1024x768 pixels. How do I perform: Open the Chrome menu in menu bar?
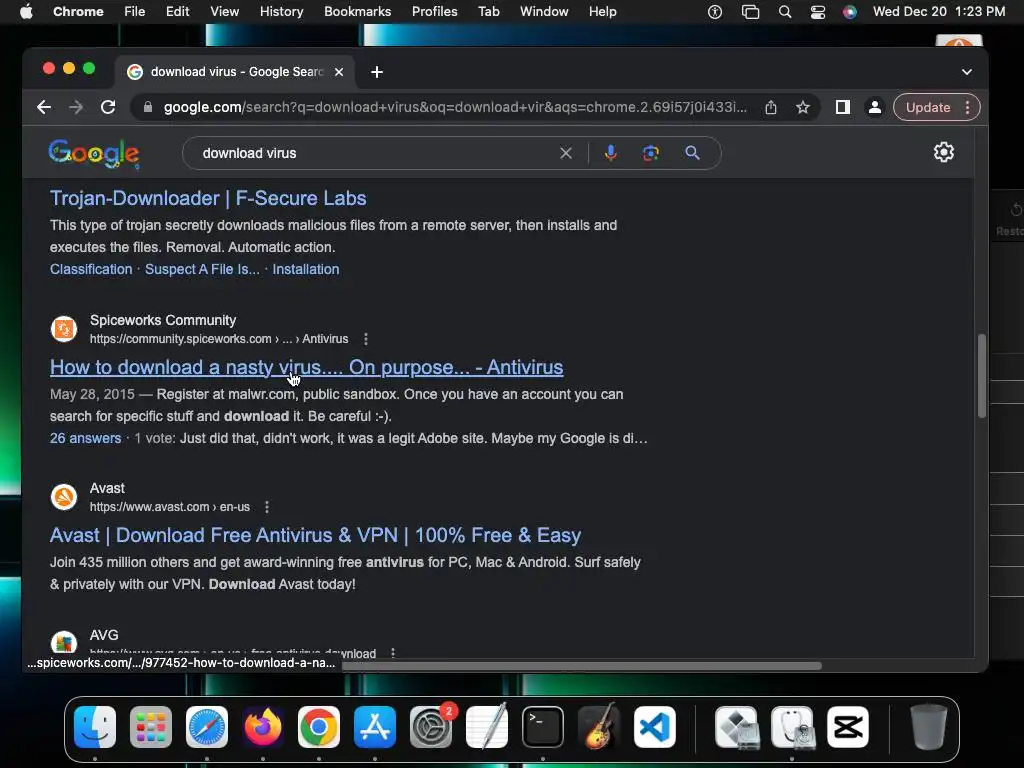78,12
